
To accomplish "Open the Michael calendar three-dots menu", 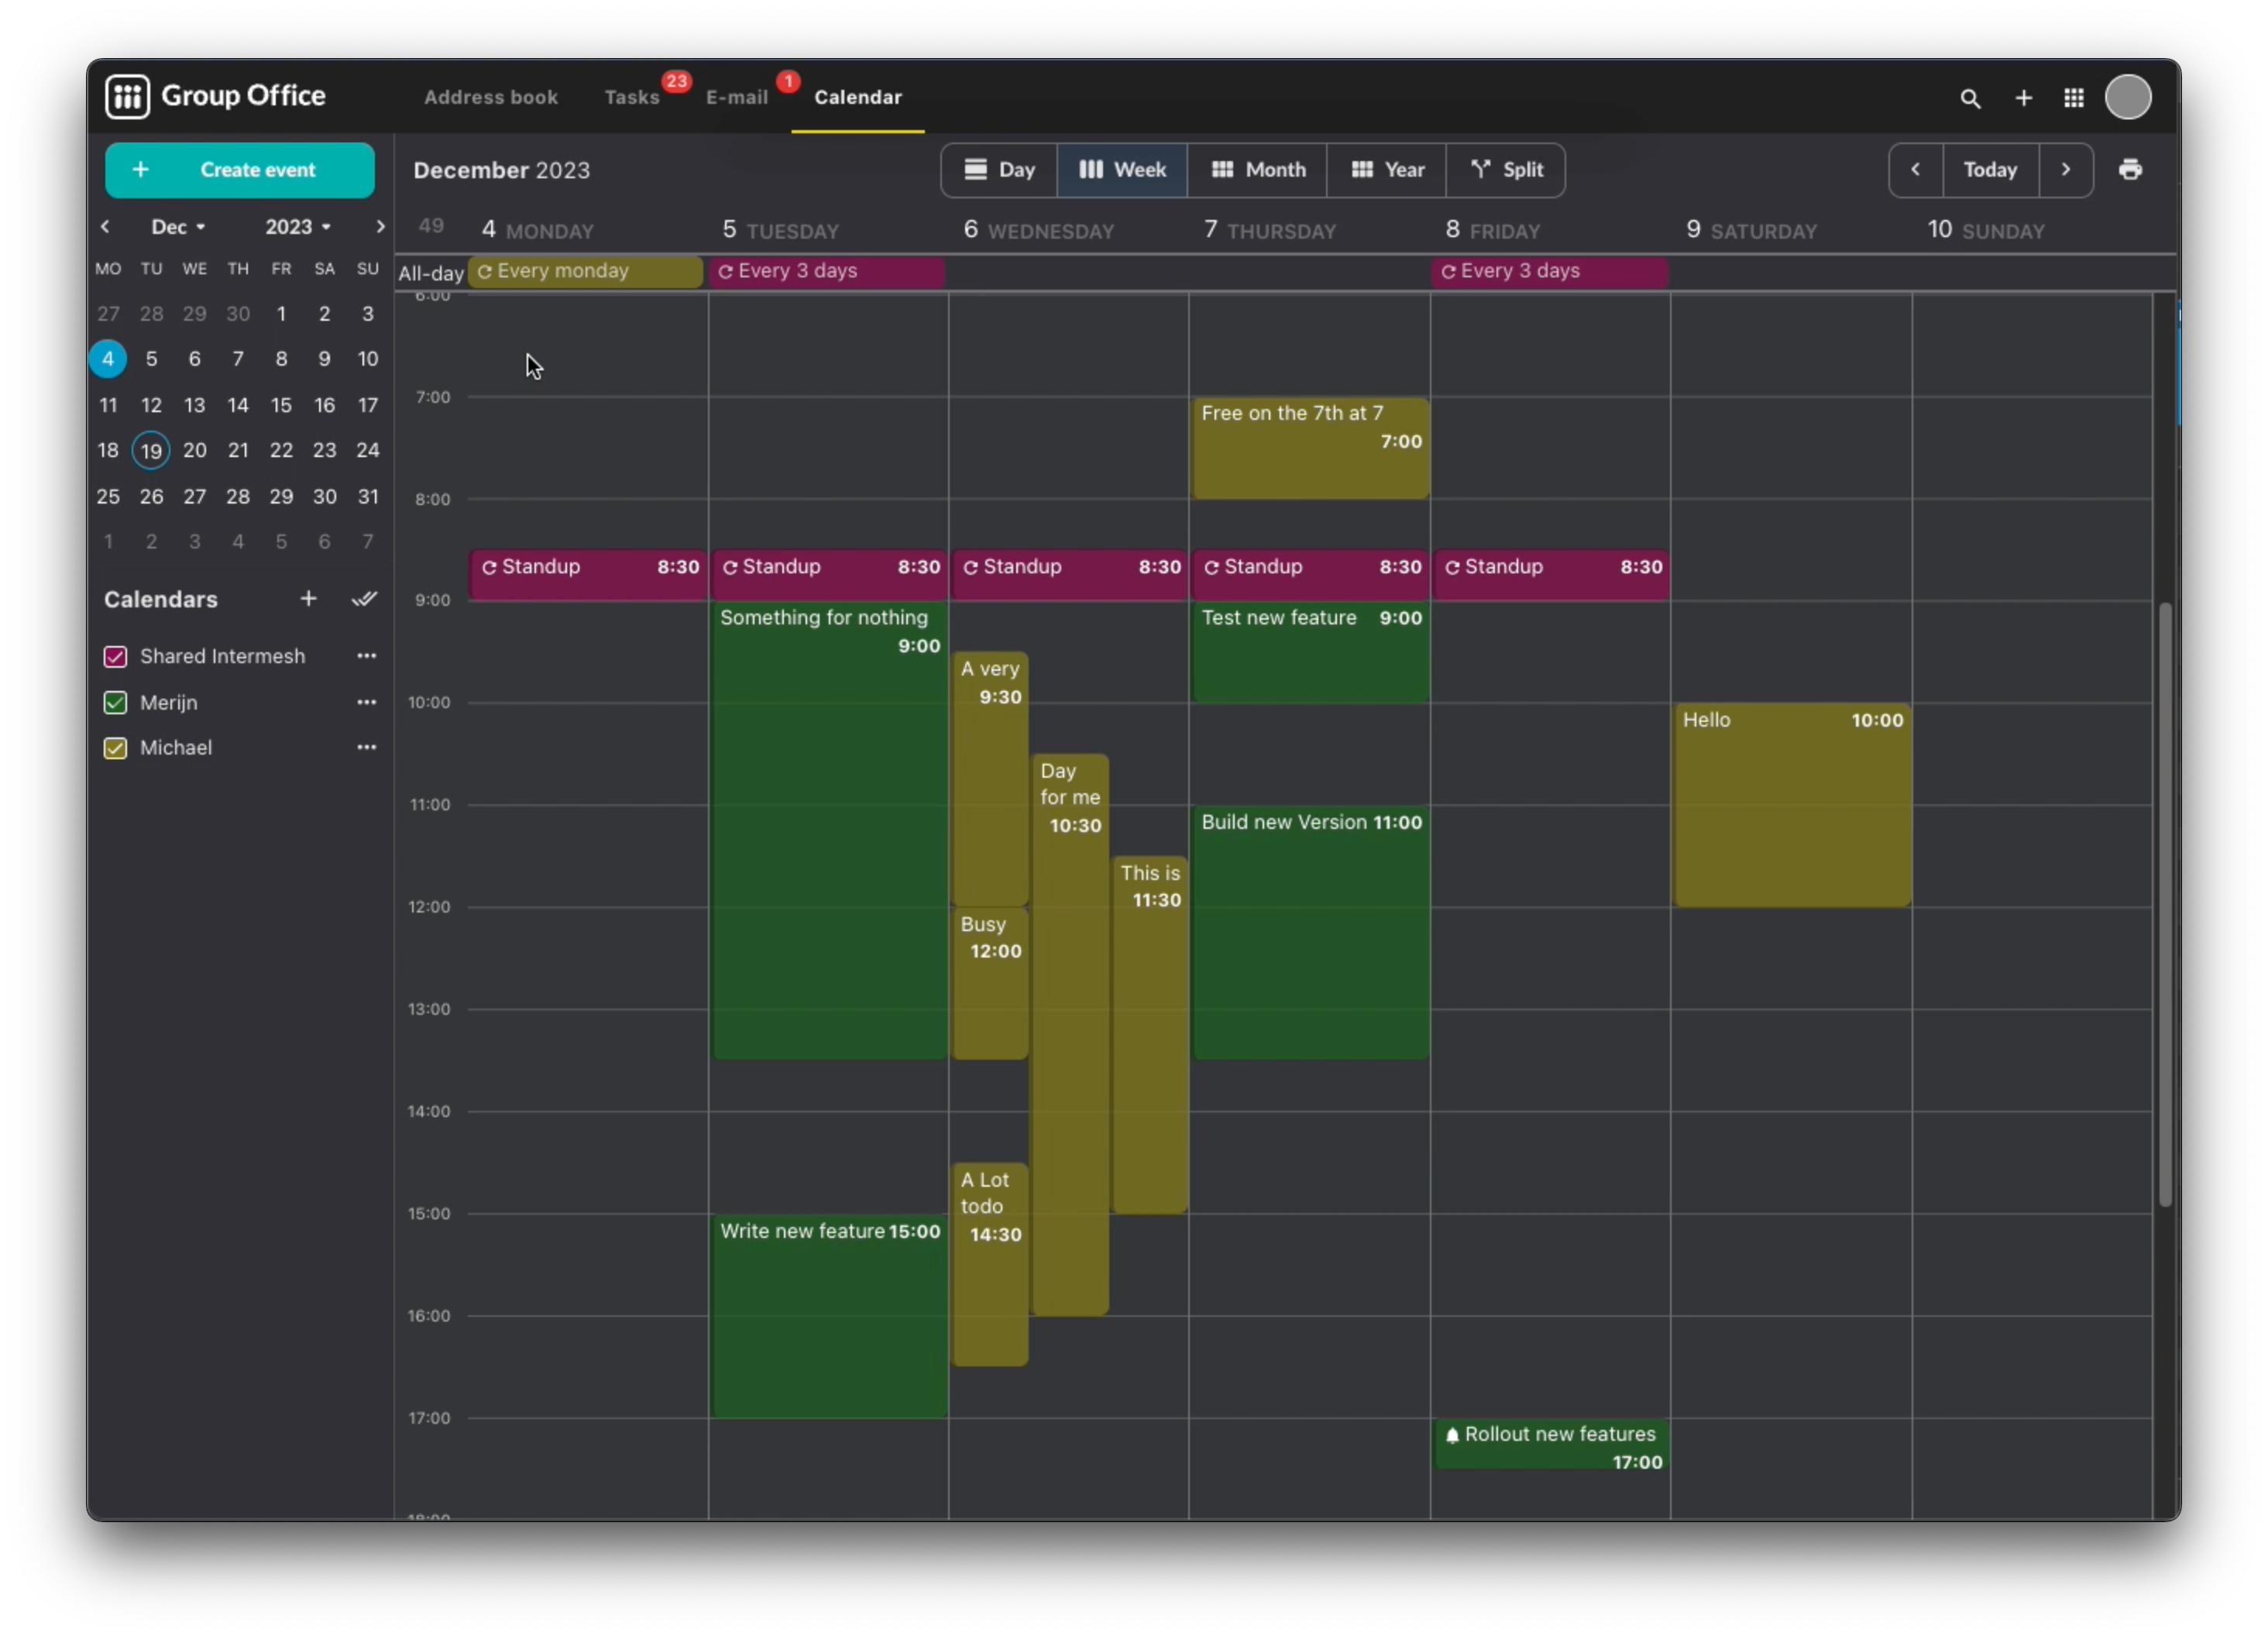I will [366, 747].
